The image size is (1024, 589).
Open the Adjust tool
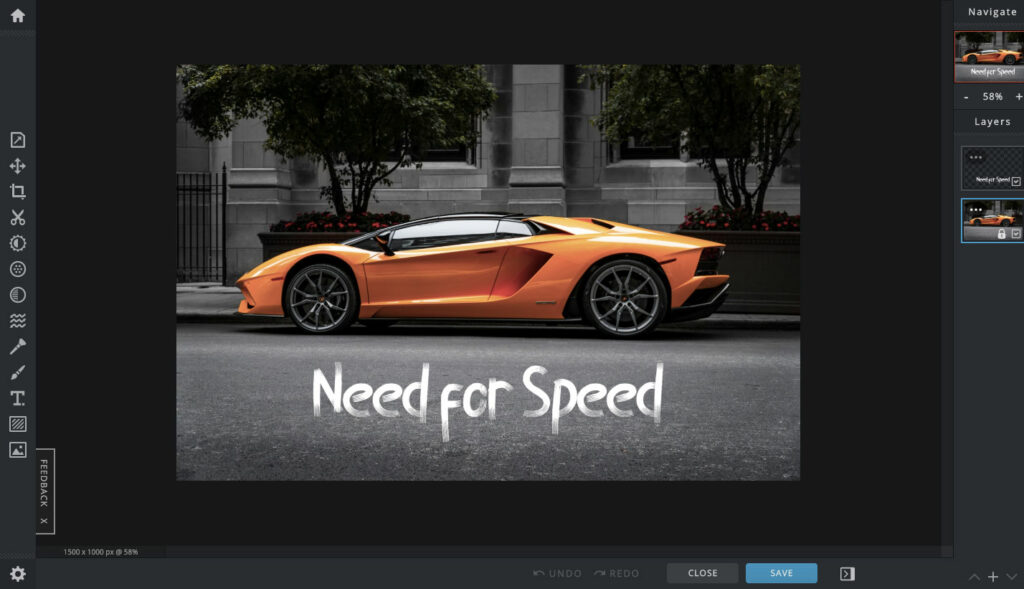click(x=17, y=242)
